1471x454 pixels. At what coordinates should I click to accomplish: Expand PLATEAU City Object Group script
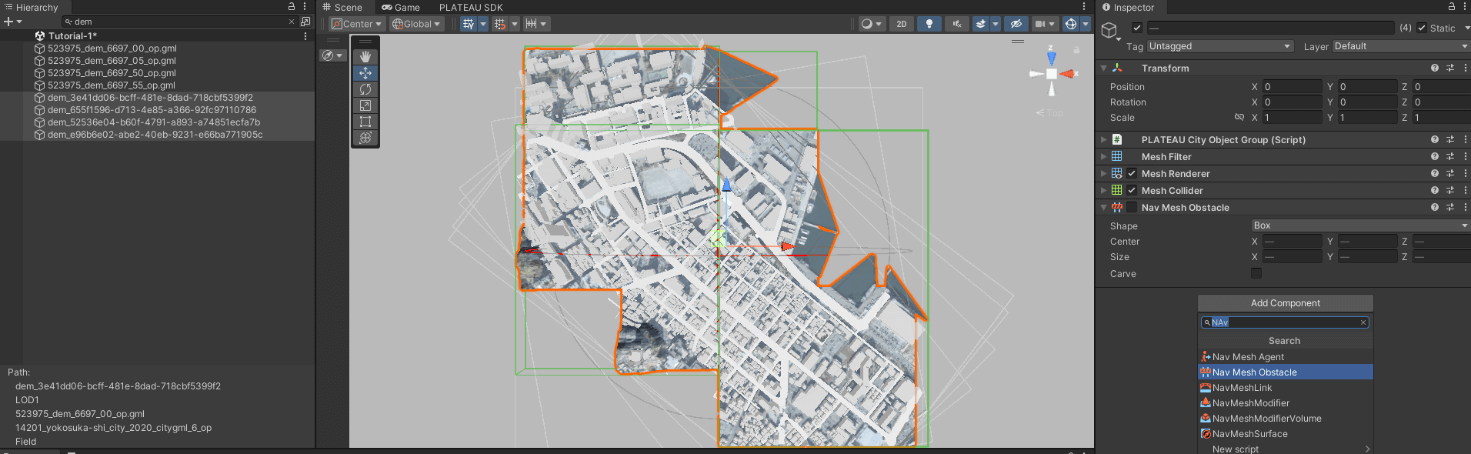click(1104, 140)
